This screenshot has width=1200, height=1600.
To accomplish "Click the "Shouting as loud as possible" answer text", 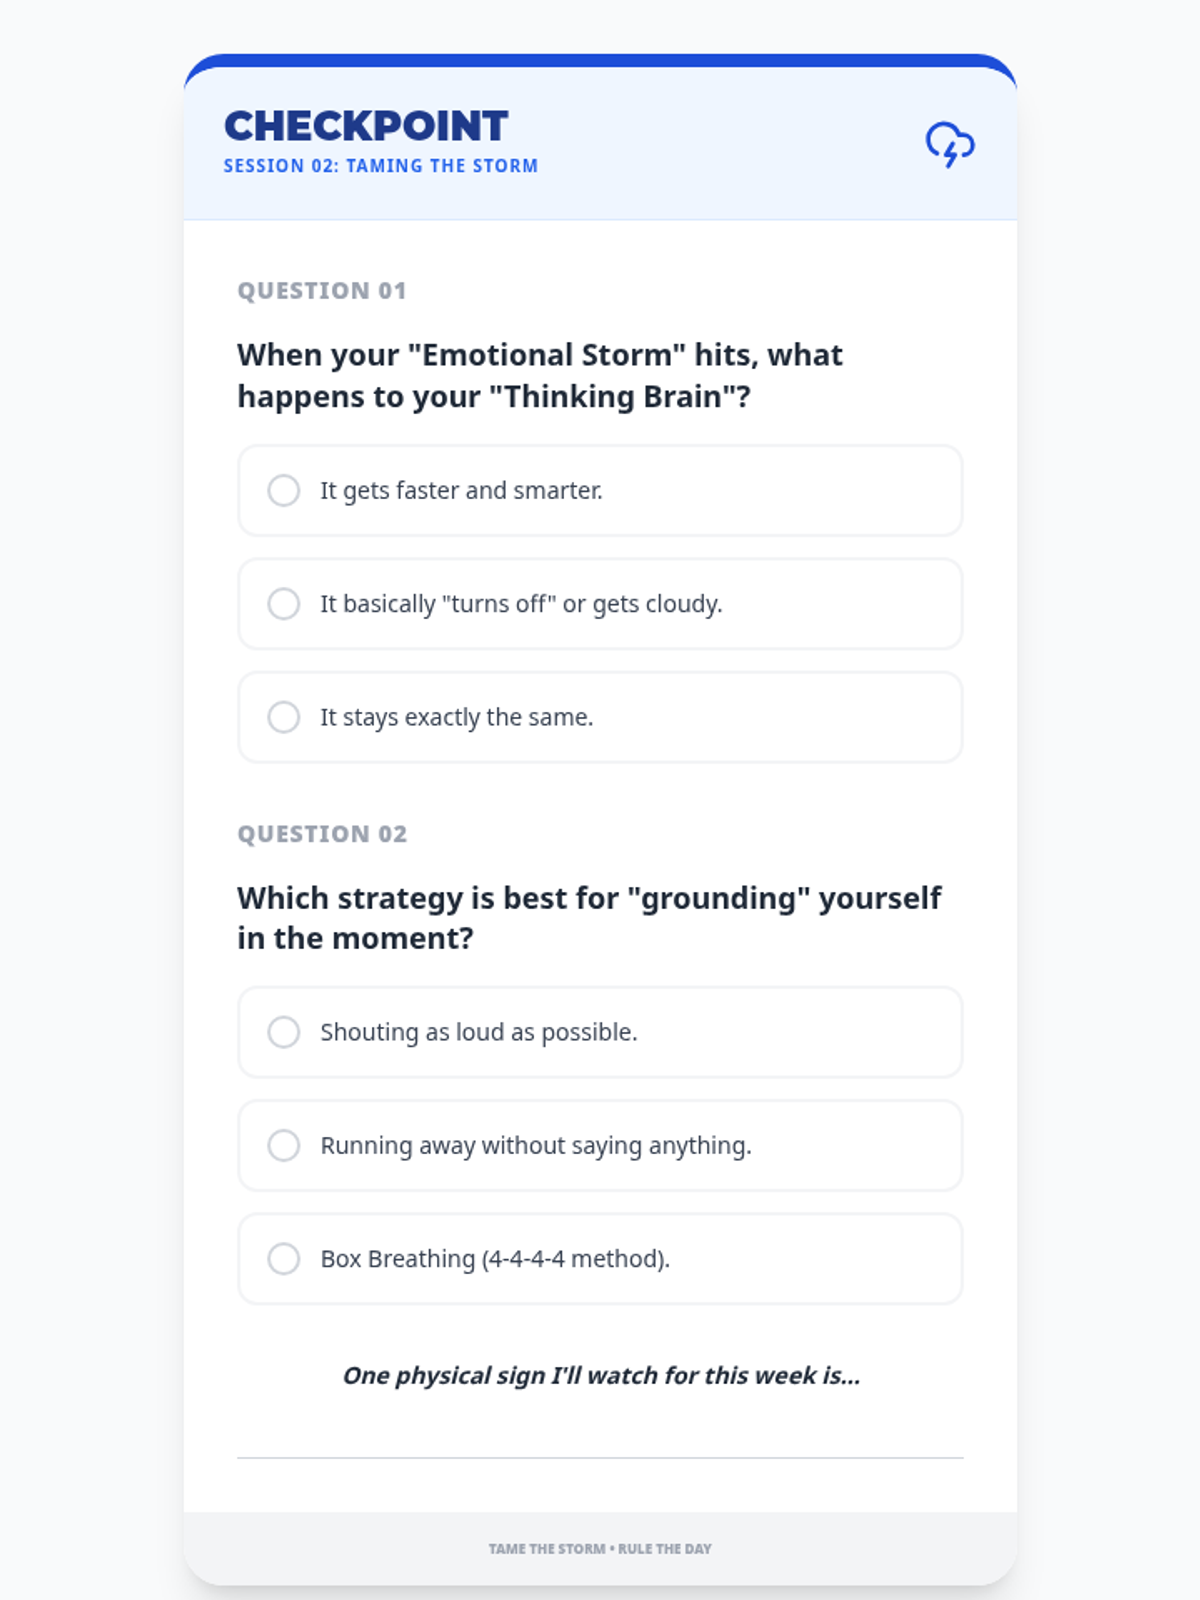I will click(479, 1032).
